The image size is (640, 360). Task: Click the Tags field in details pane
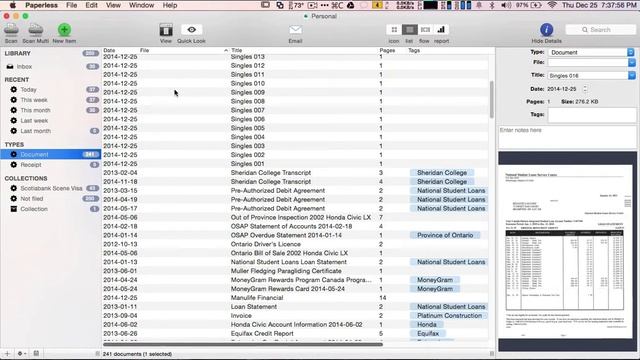591,115
